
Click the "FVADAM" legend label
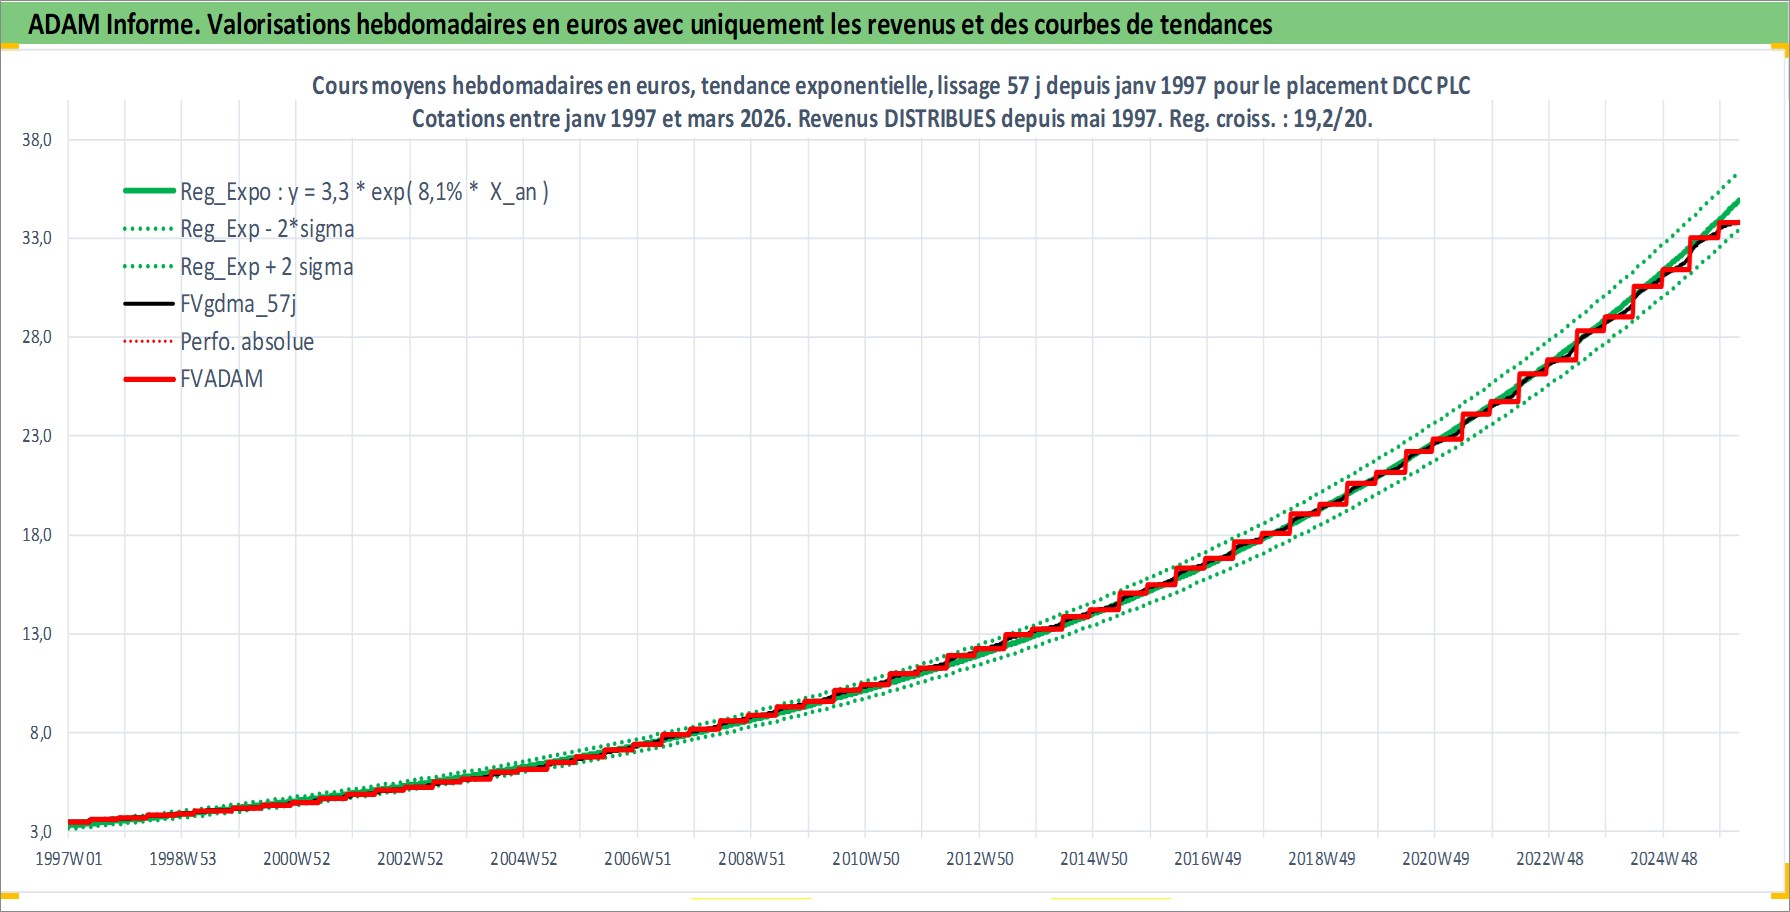pyautogui.click(x=222, y=379)
